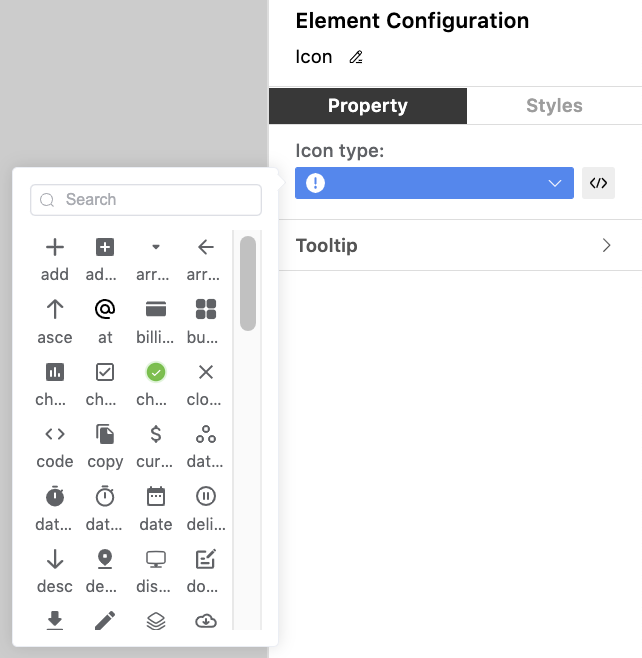642x658 pixels.
Task: Select the plus 'add' icon
Action: [x=55, y=248]
